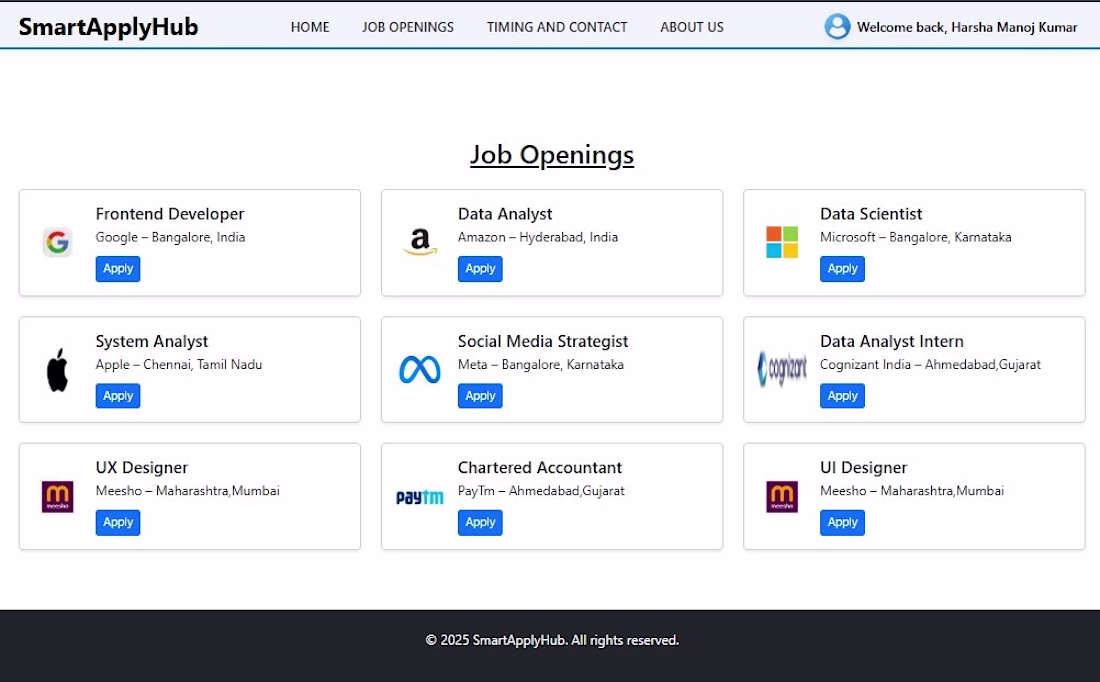
Task: Click Meesho location text under UX Designer
Action: click(187, 491)
